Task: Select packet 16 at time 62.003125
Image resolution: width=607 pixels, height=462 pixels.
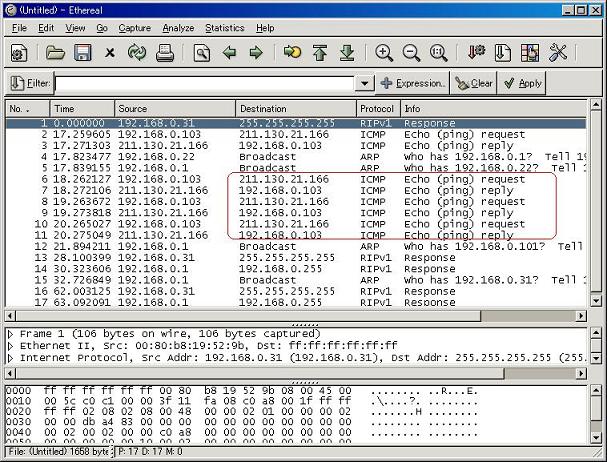Action: (x=296, y=291)
